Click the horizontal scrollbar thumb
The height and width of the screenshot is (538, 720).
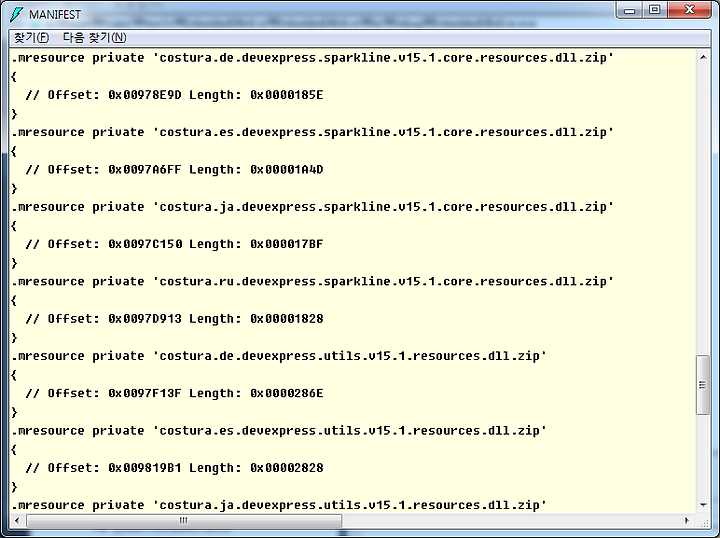click(x=184, y=521)
